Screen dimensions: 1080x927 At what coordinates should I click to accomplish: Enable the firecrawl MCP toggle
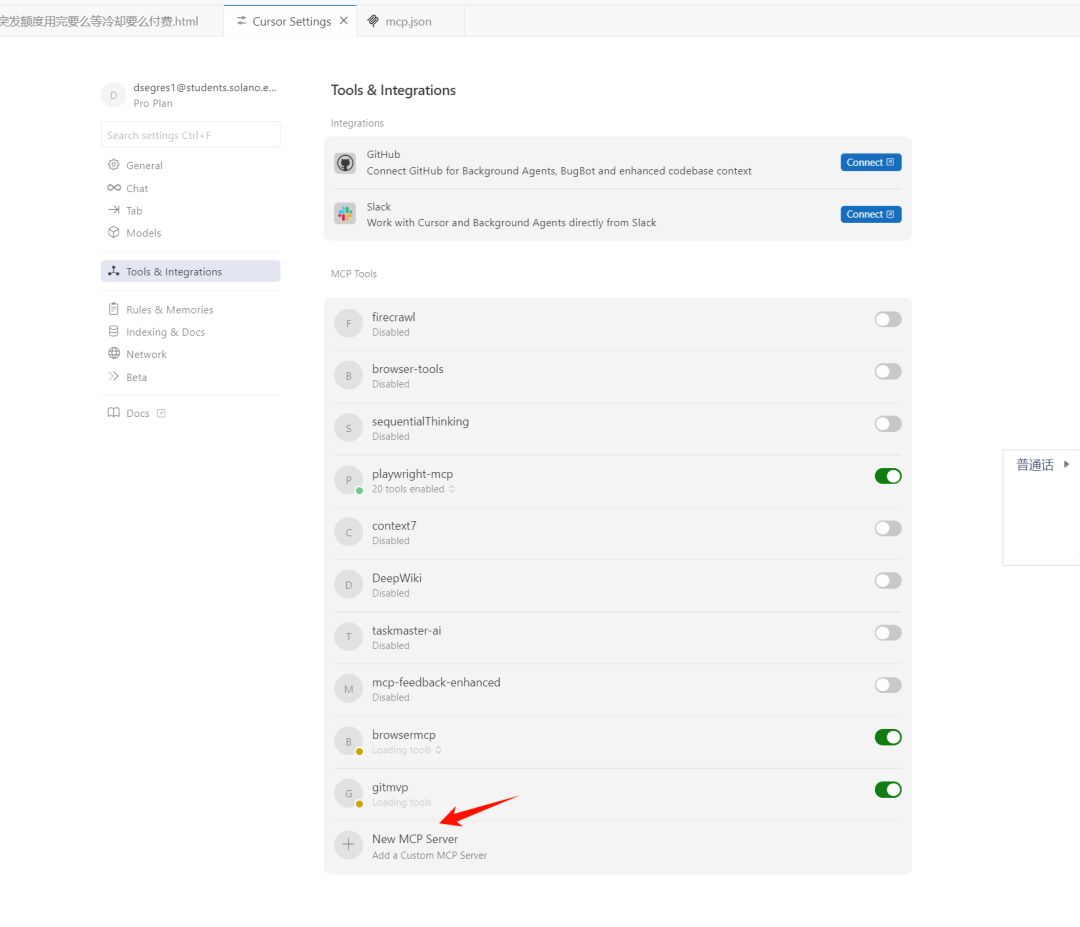point(888,319)
